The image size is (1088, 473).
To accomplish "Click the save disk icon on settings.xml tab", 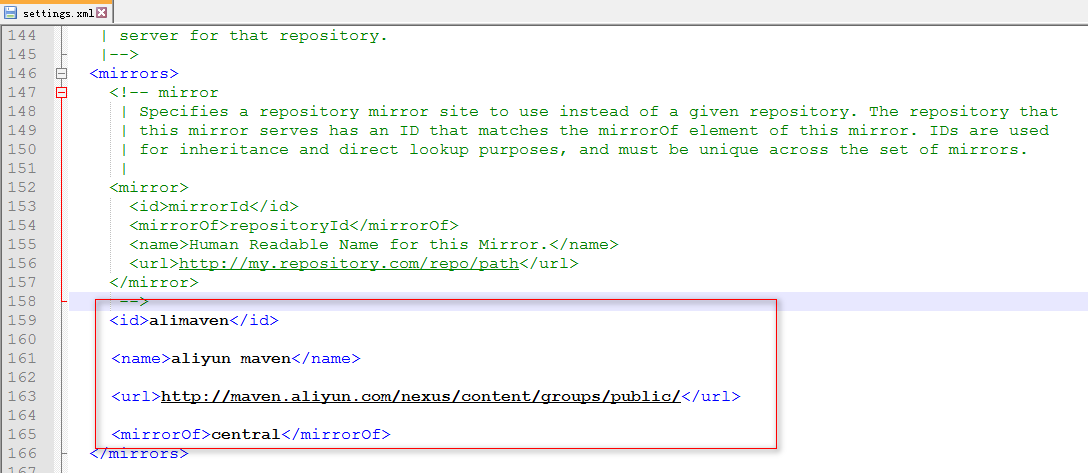I will [11, 12].
